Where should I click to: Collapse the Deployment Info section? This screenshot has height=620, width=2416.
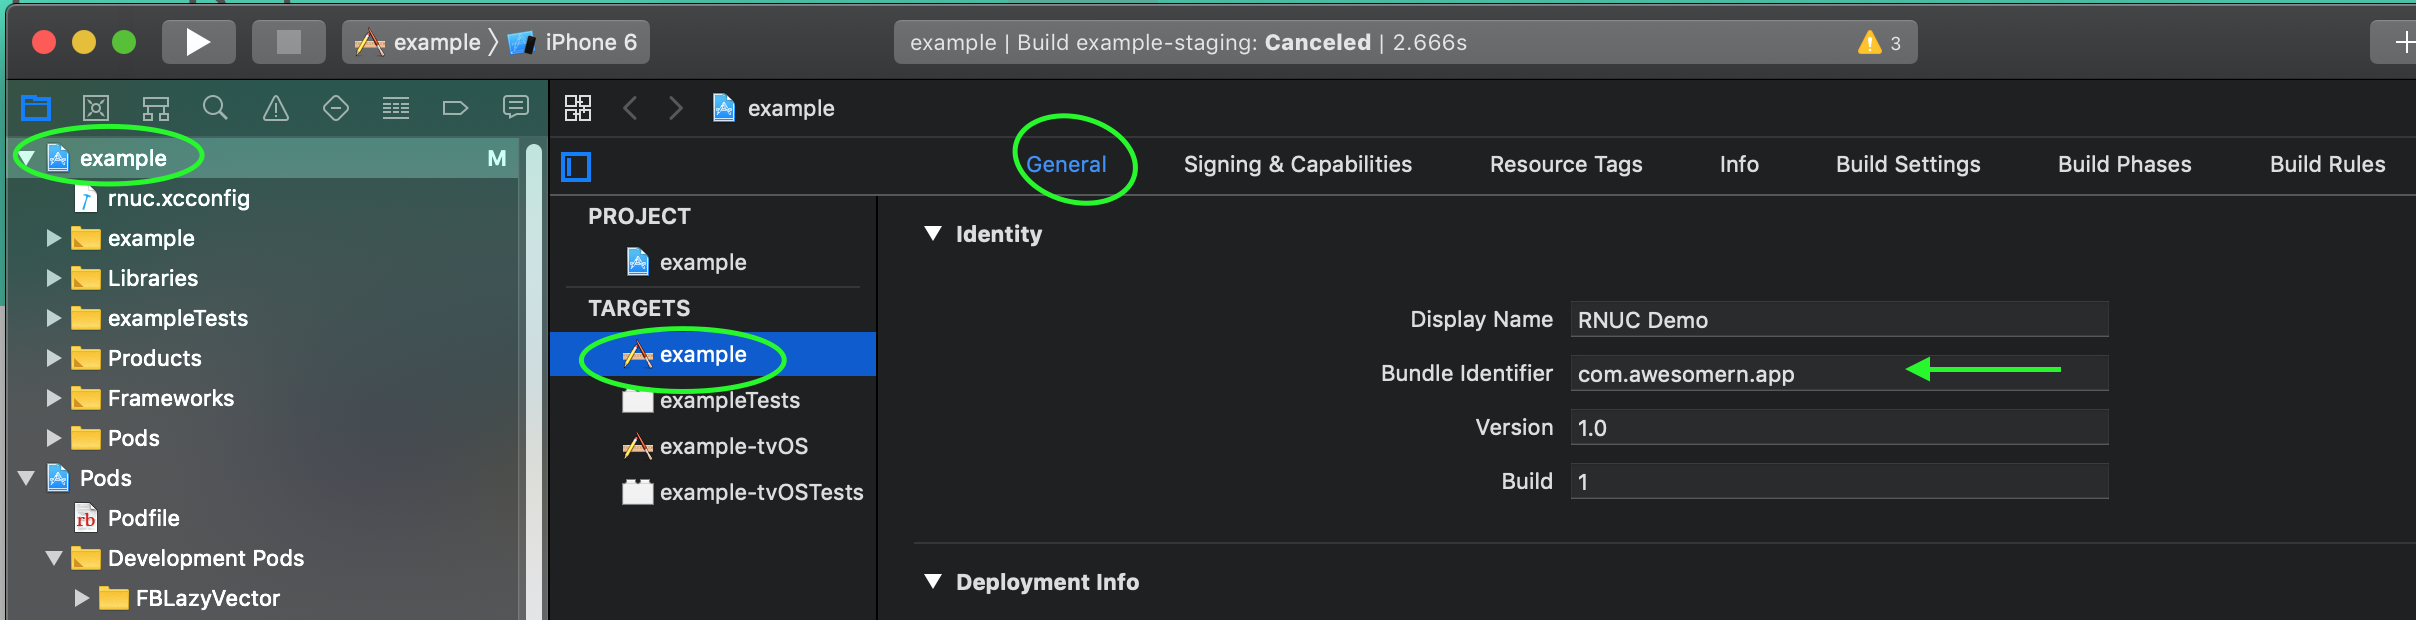tap(933, 581)
